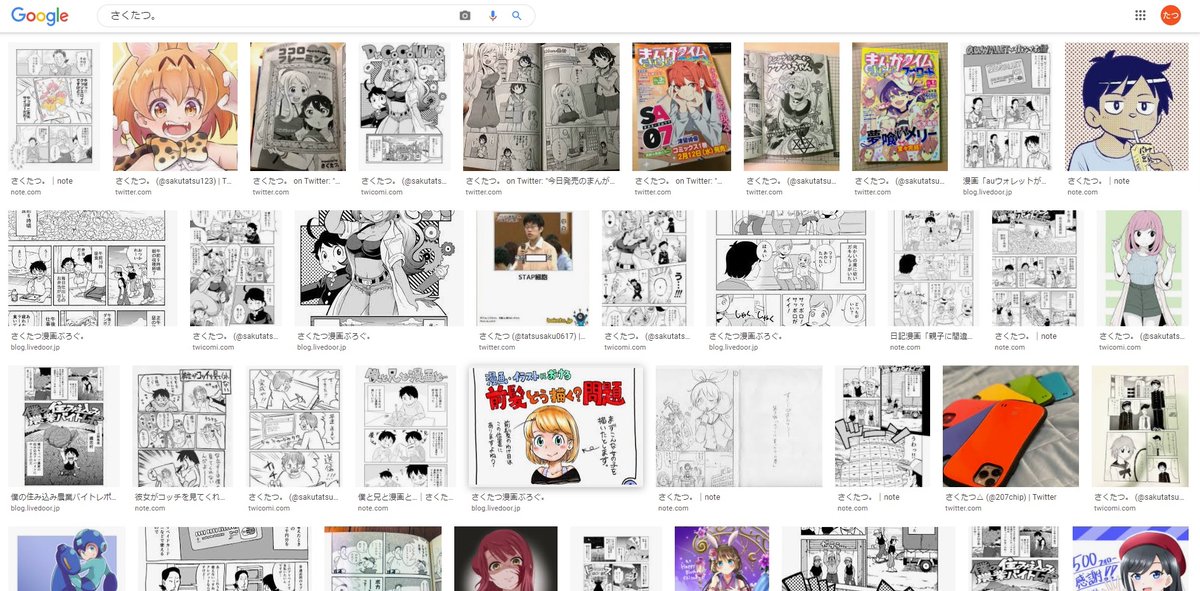Open search by image camera icon
Viewport: 1200px width, 591px height.
[x=465, y=16]
